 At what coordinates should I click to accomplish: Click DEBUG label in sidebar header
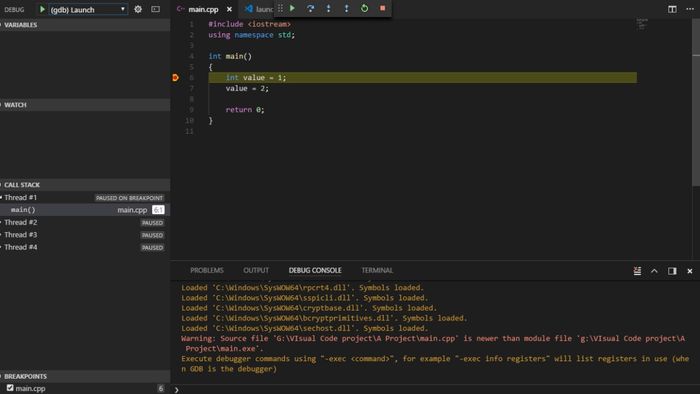pos(14,9)
